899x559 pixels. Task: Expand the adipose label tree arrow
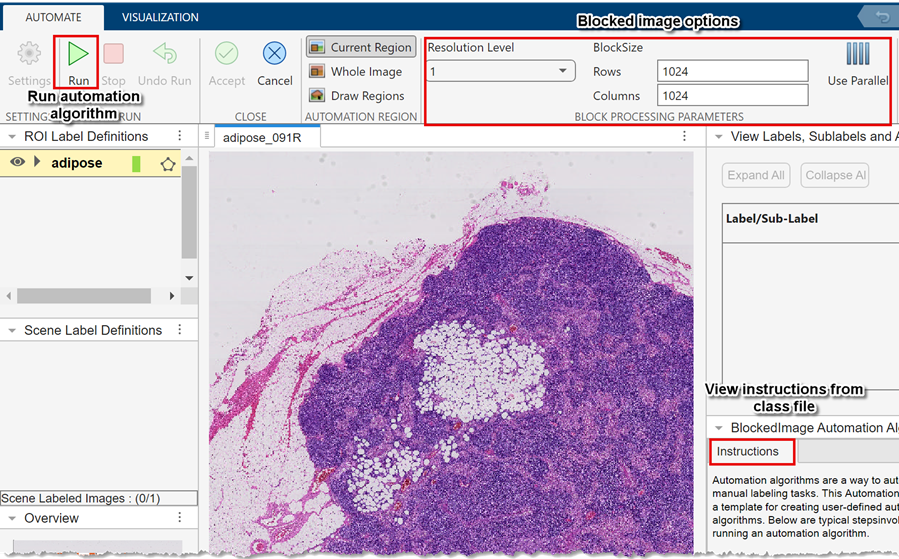[x=38, y=163]
